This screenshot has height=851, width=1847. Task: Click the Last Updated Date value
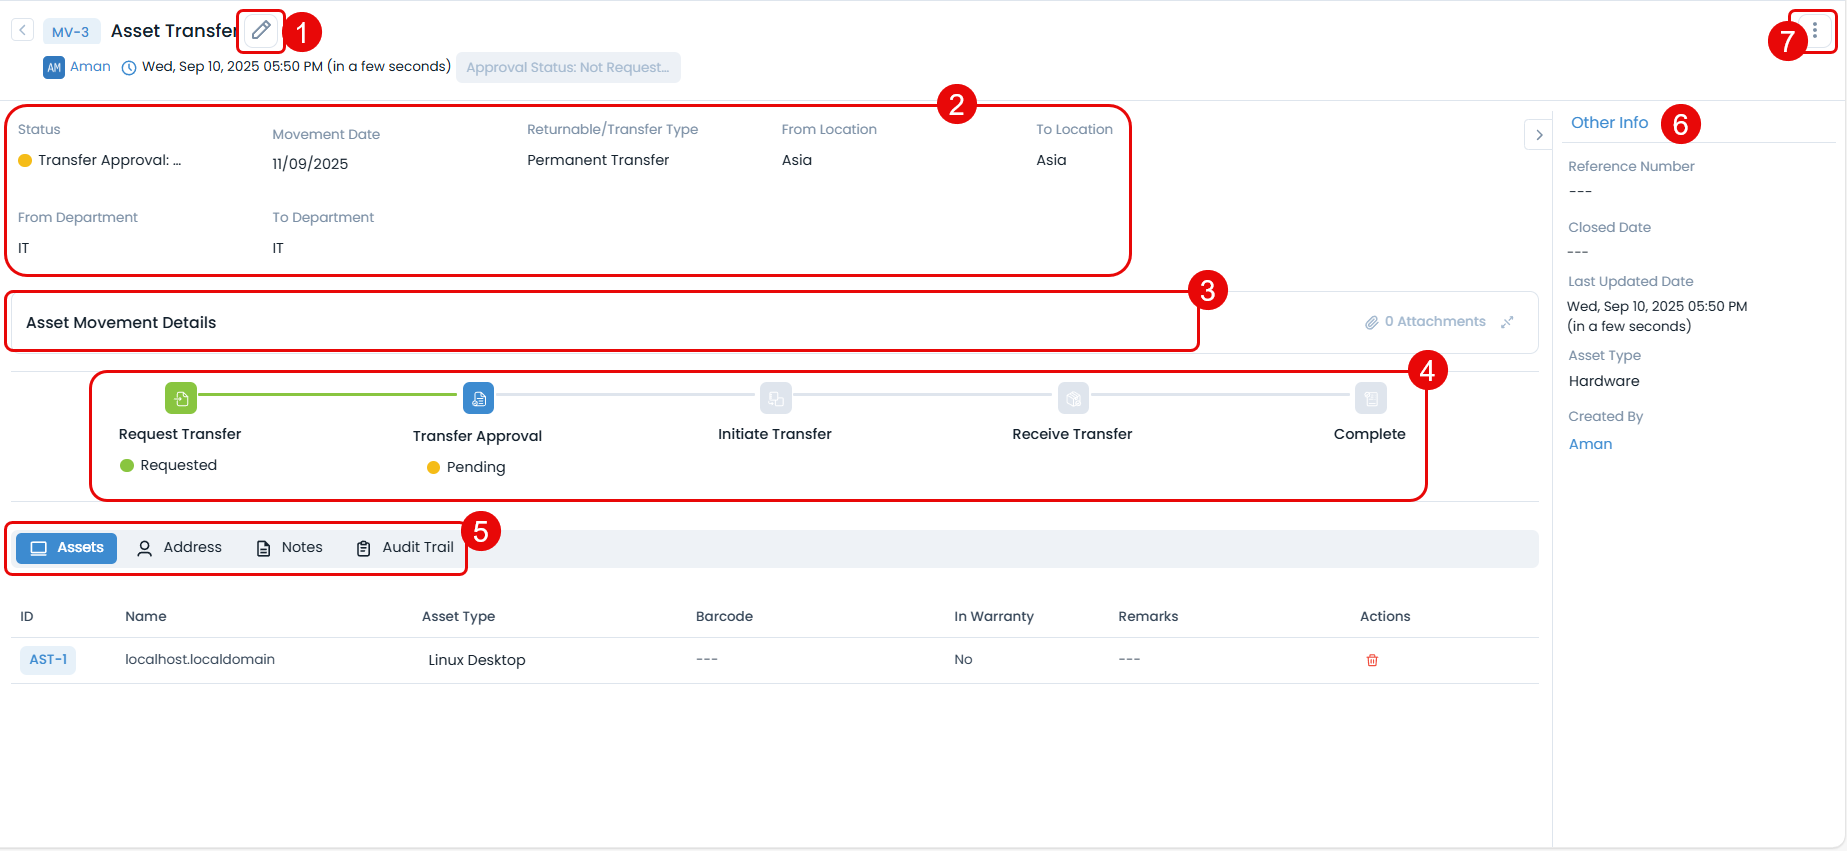click(1657, 316)
